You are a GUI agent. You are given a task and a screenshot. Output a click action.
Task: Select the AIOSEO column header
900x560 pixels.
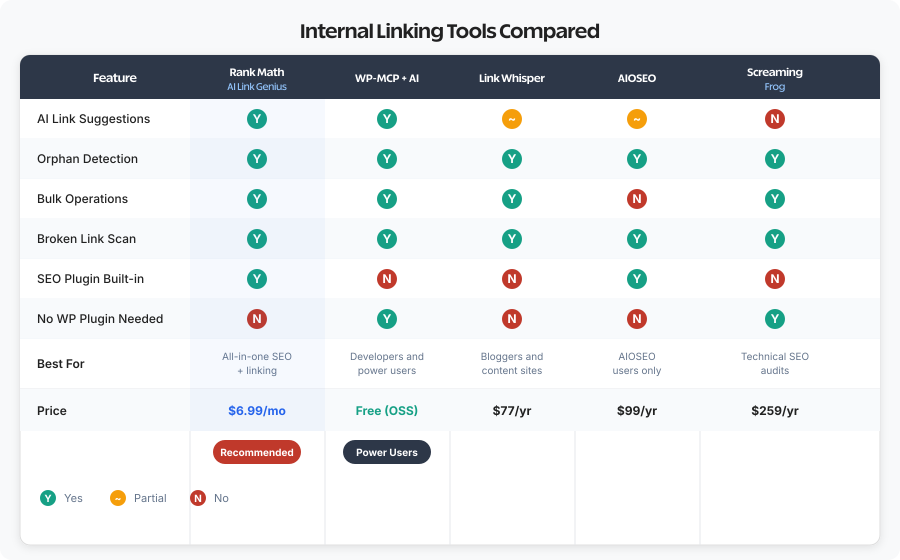[x=637, y=78]
